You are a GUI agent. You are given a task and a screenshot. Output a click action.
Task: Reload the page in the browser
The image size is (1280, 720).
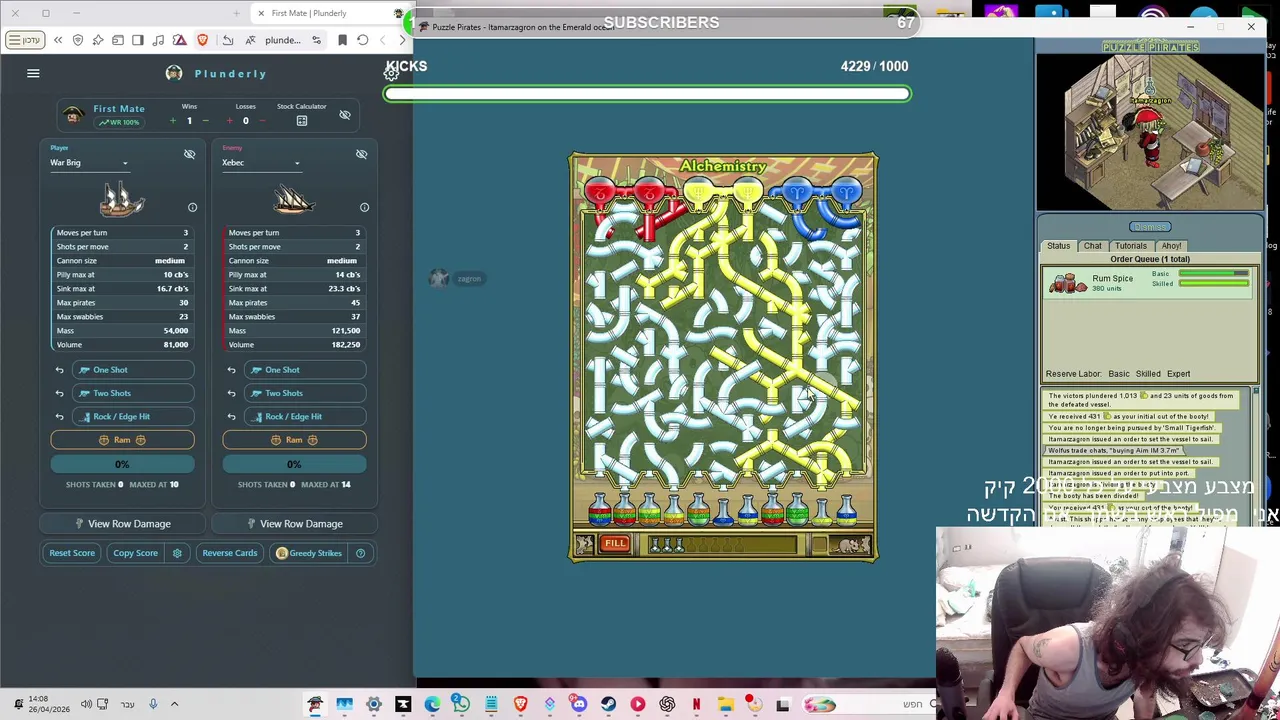point(362,40)
